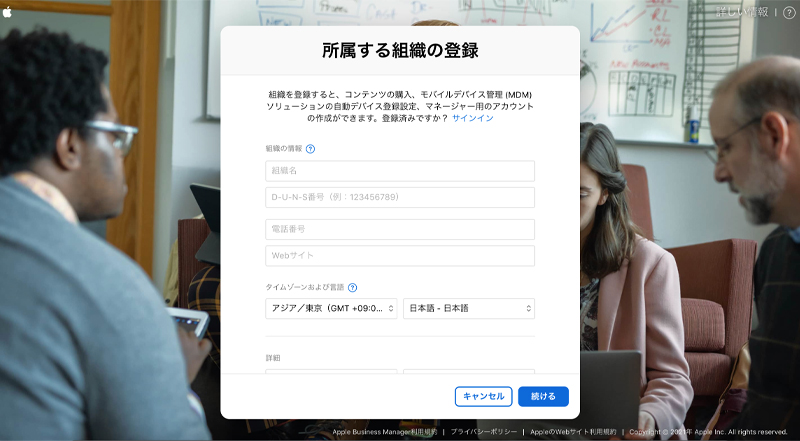
Task: Click into the Webサイト field
Action: coord(400,256)
